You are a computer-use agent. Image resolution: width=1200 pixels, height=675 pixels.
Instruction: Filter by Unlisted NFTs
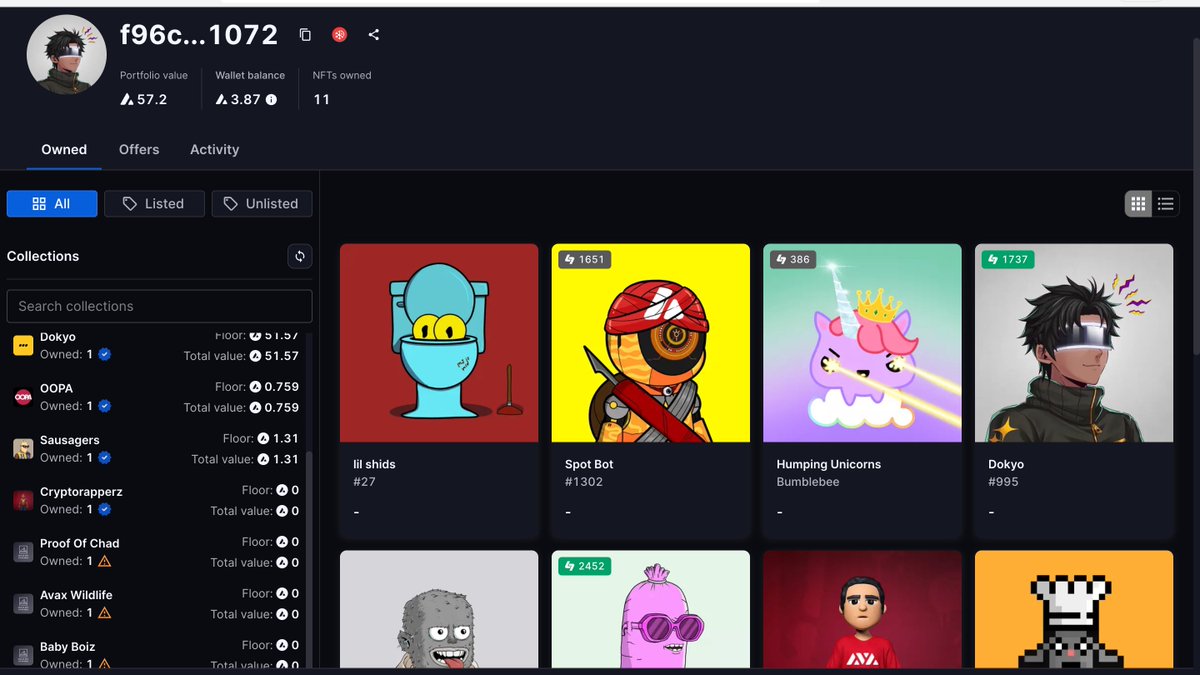coord(262,204)
